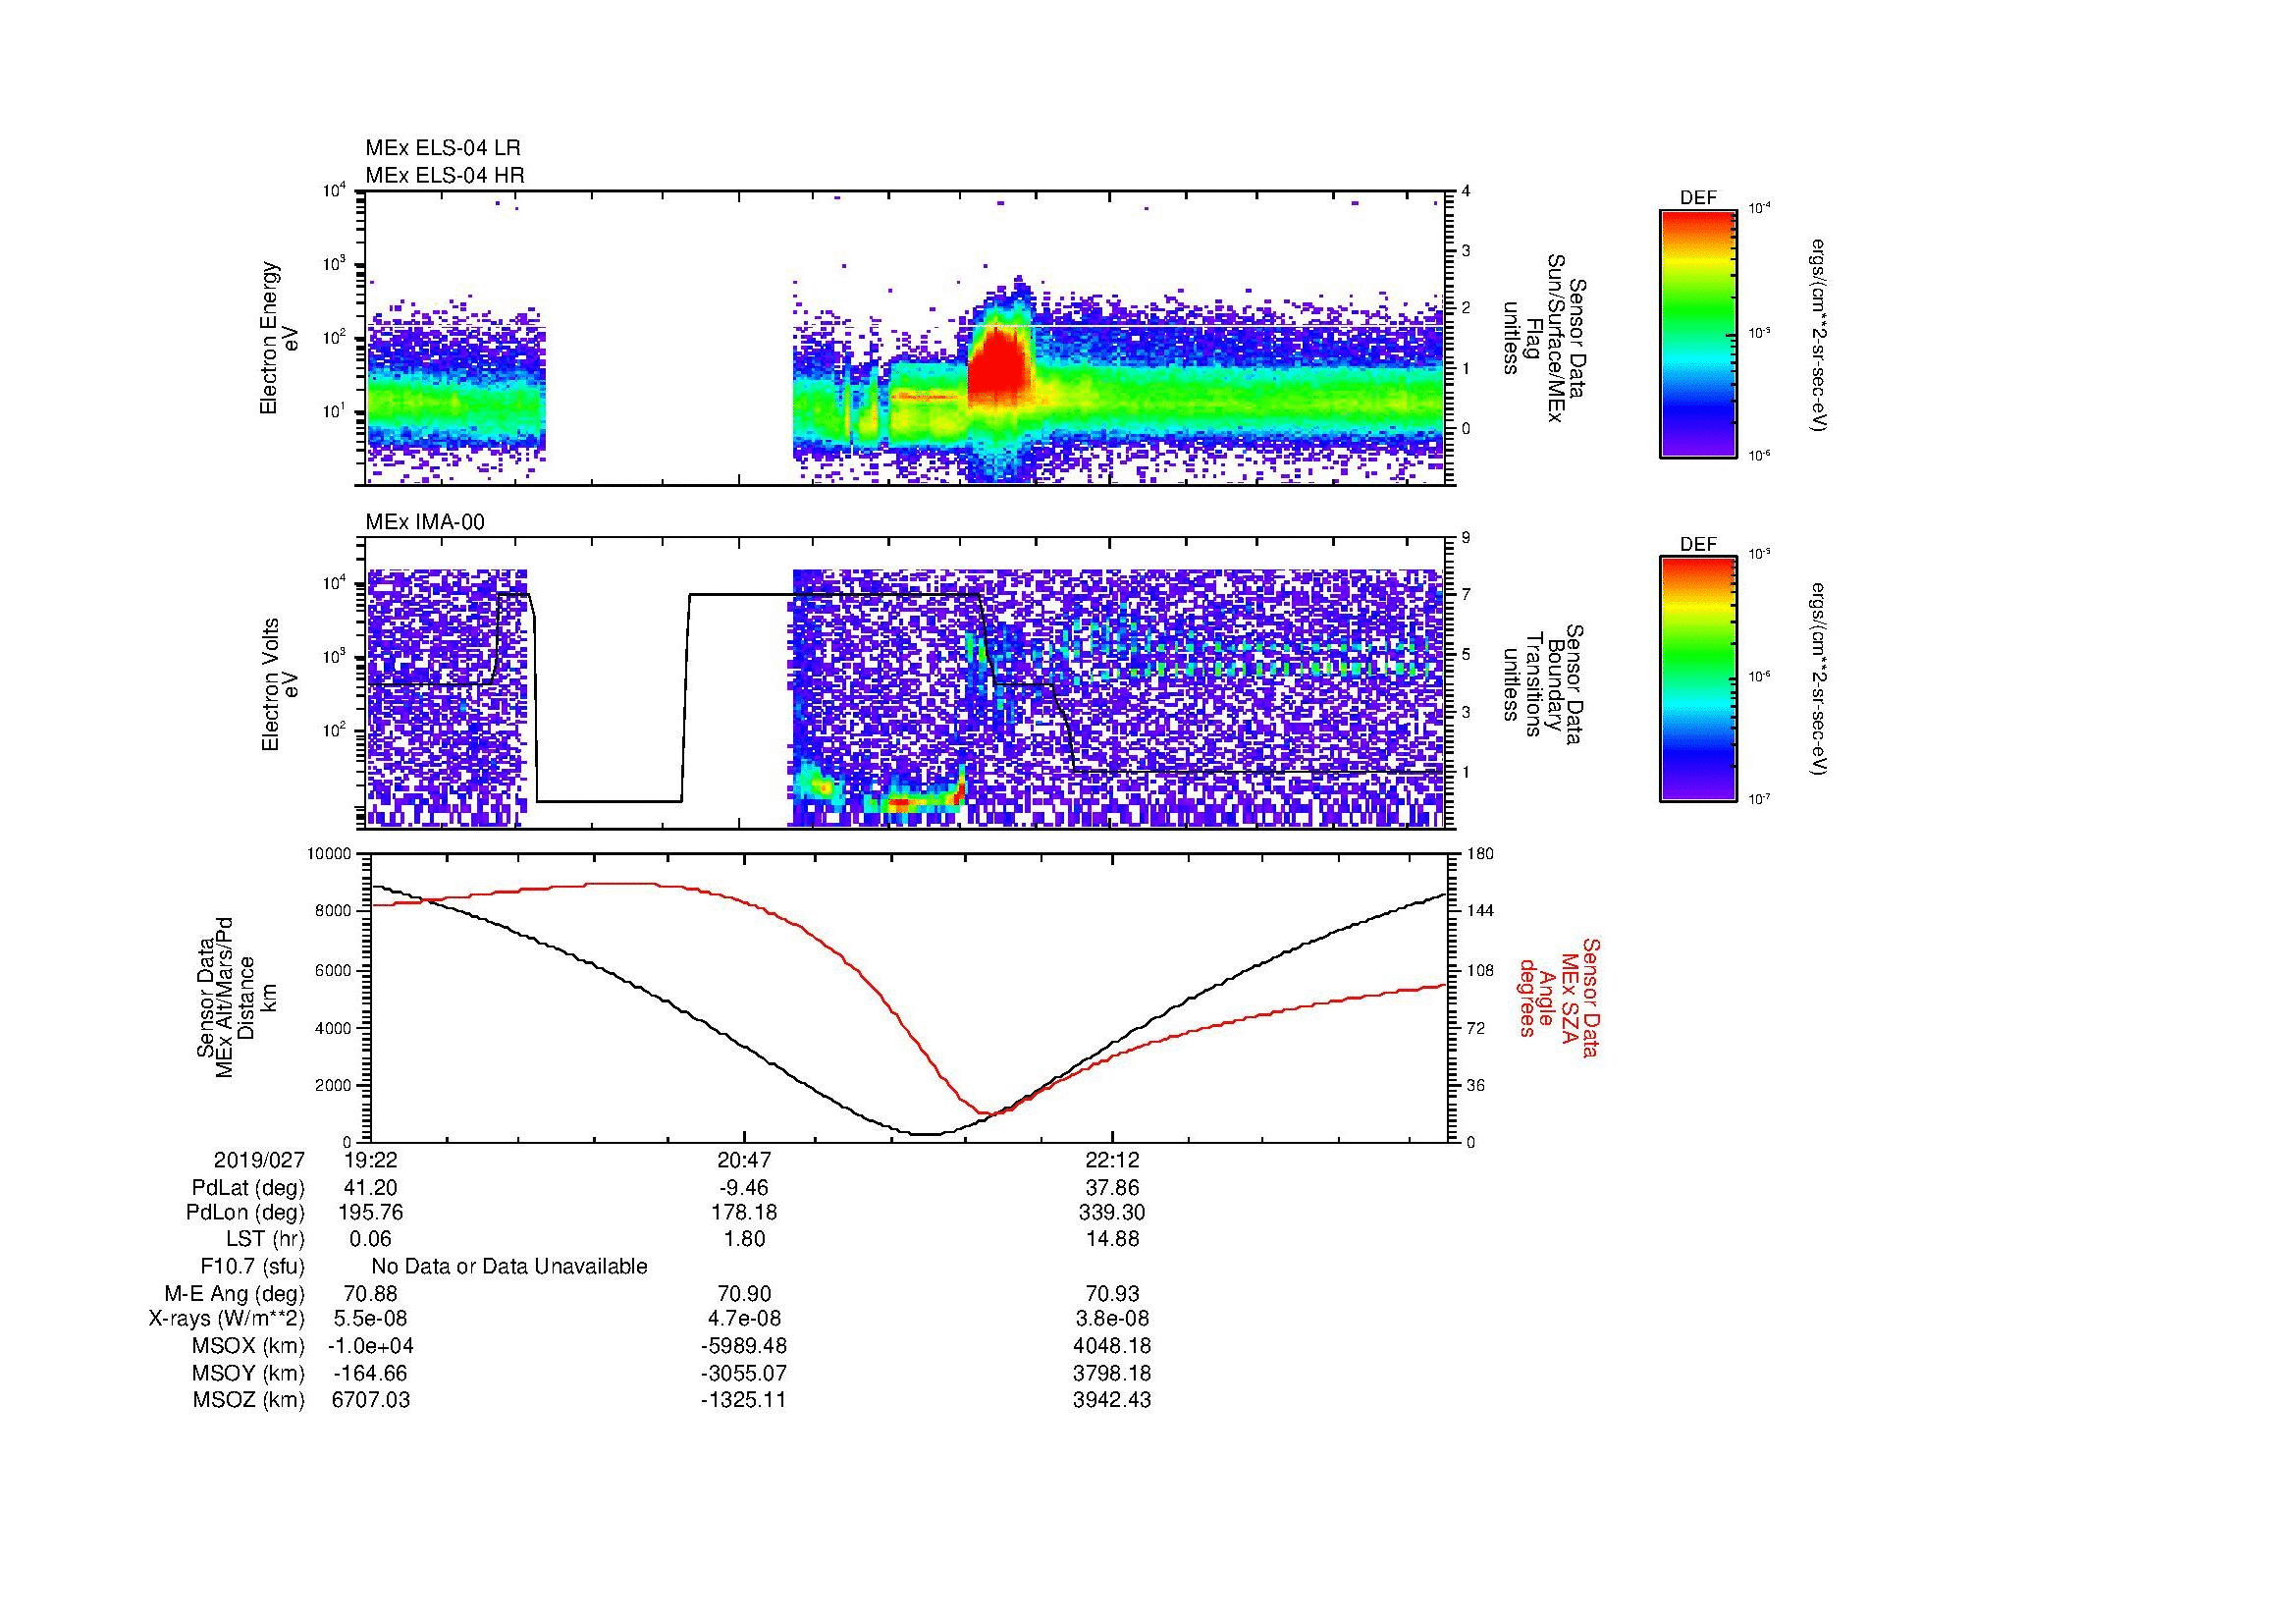Click the 'MEx IMA-00' panel title
Viewport: 2296px width, 1623px height.
point(425,522)
